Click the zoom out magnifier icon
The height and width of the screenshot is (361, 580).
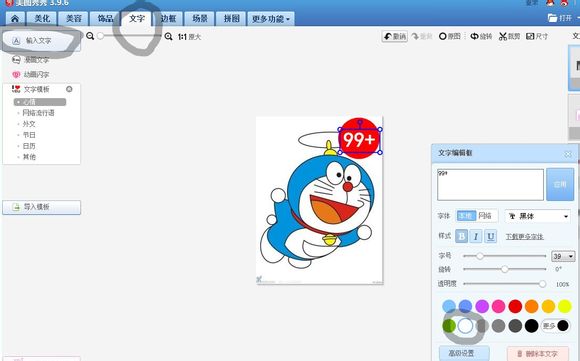(90, 36)
